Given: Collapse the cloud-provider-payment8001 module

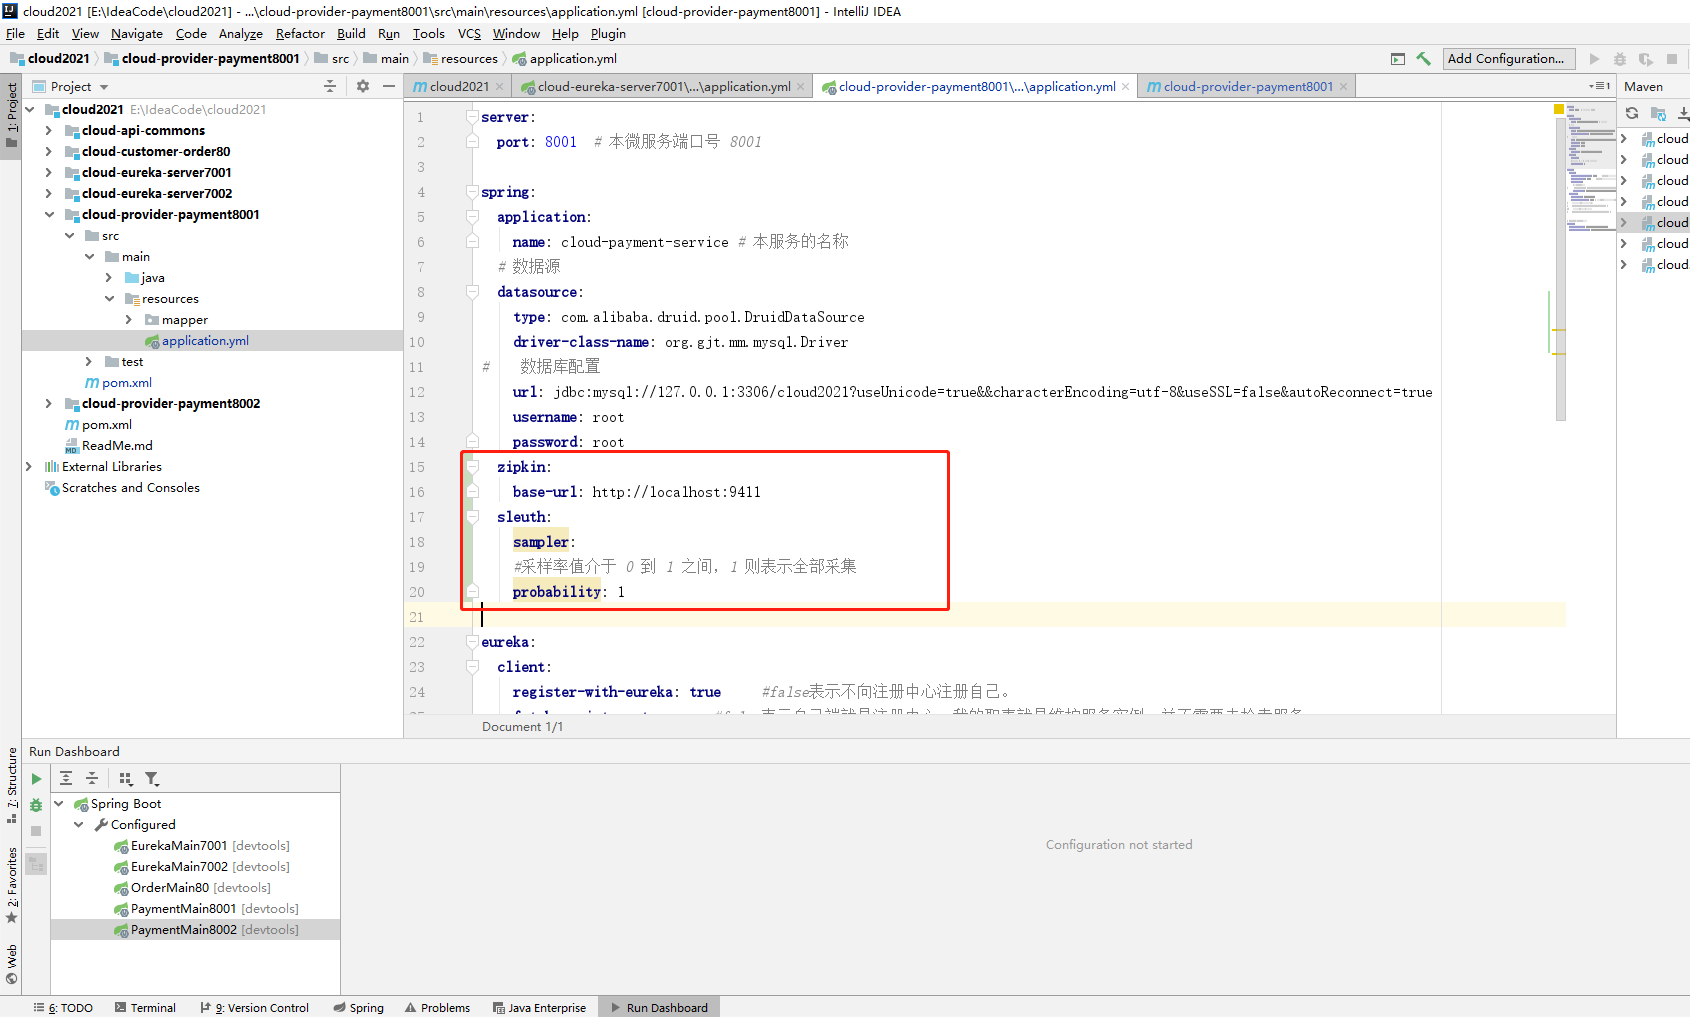Looking at the screenshot, I should click(x=48, y=215).
